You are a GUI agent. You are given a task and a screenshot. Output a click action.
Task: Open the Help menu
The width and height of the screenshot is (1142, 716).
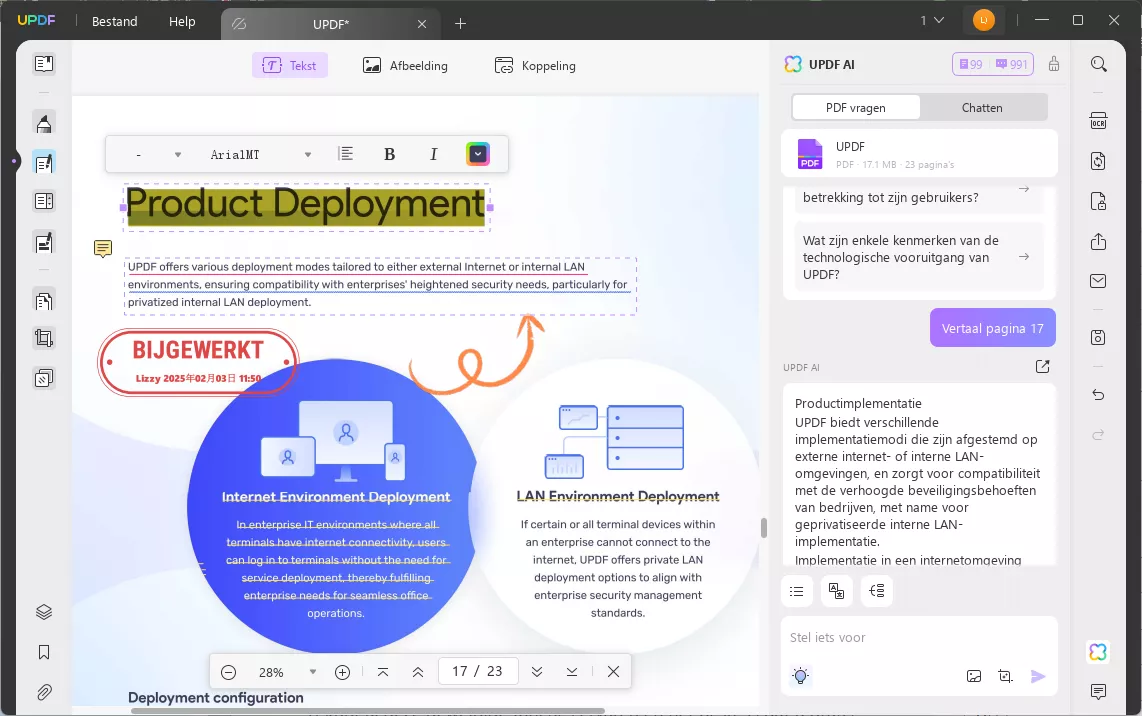point(182,22)
